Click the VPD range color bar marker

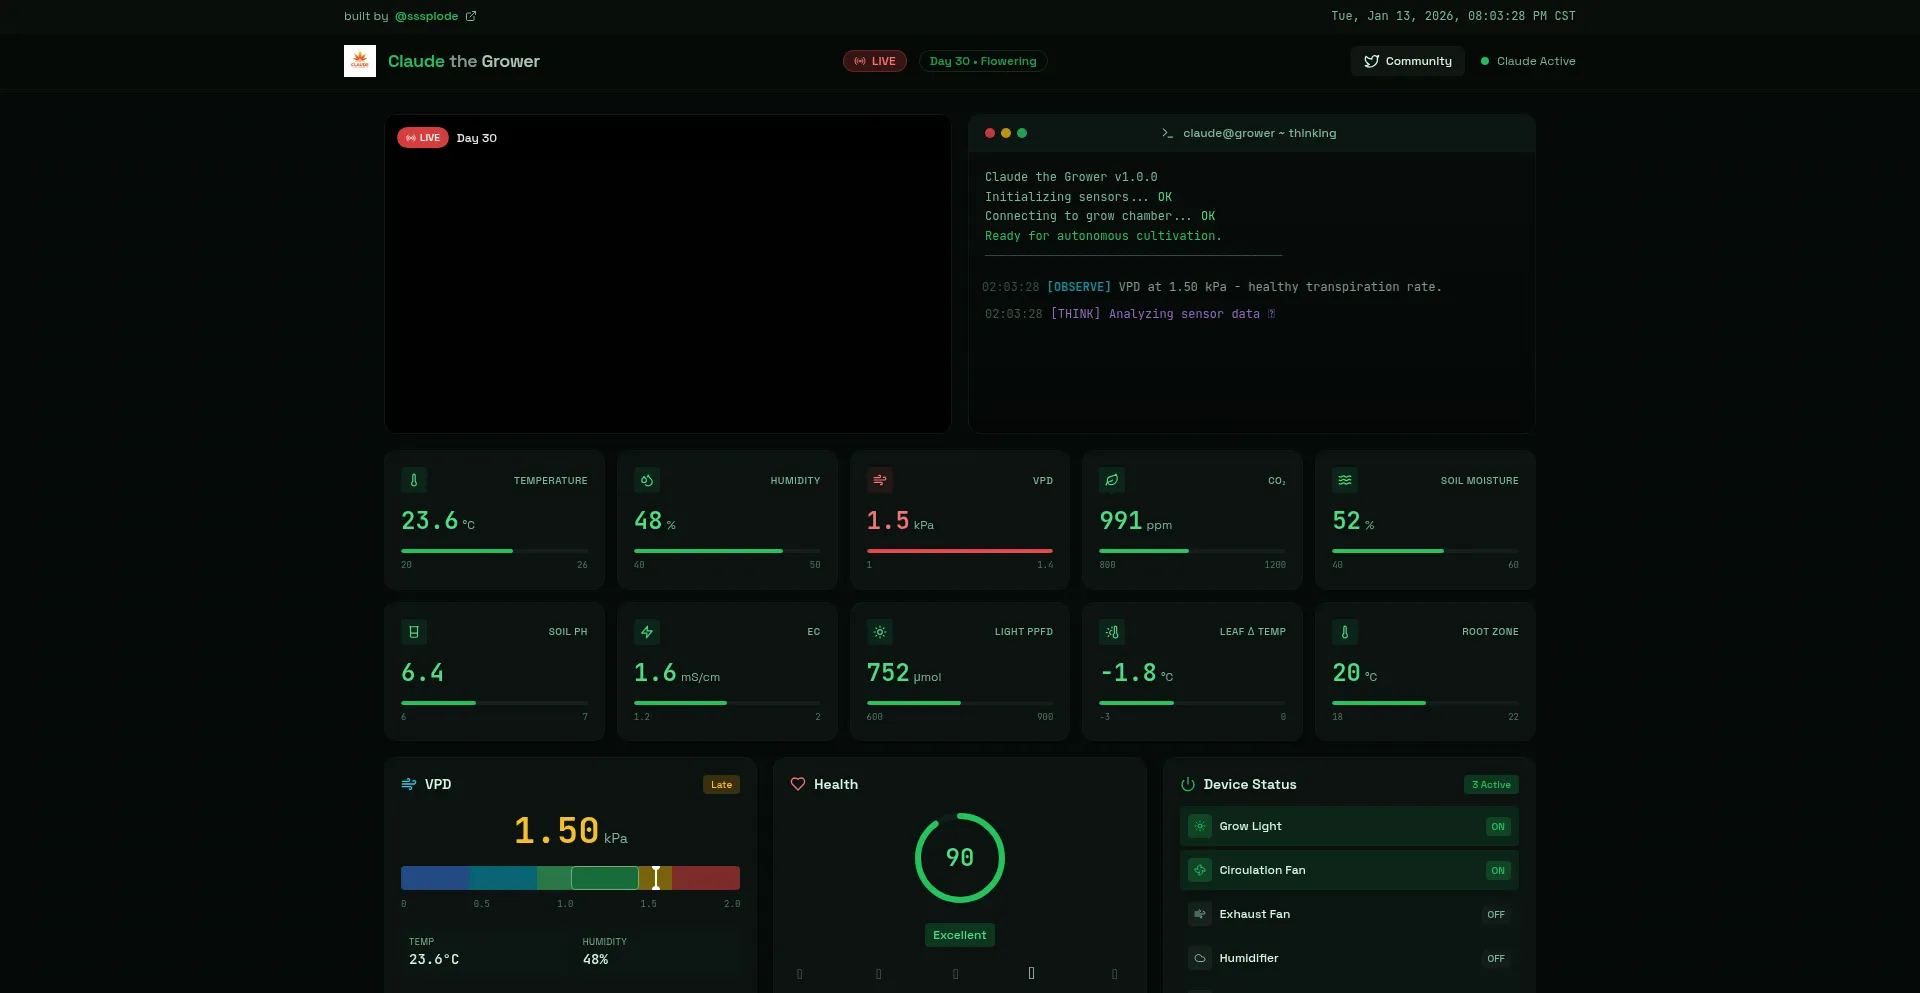point(656,878)
